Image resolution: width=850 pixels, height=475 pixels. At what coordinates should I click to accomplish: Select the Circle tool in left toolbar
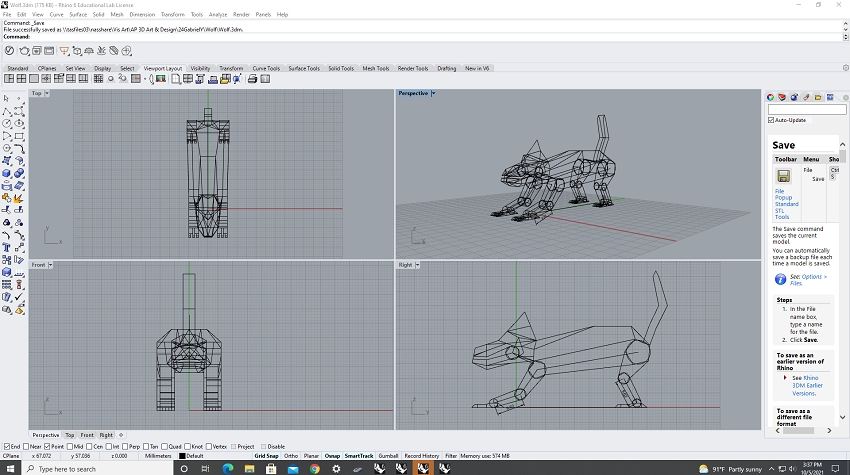coord(7,123)
